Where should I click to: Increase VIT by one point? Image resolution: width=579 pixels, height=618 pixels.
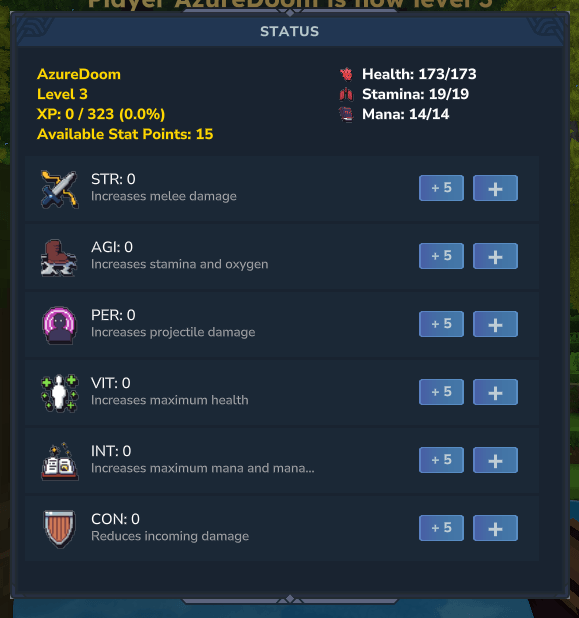[495, 392]
